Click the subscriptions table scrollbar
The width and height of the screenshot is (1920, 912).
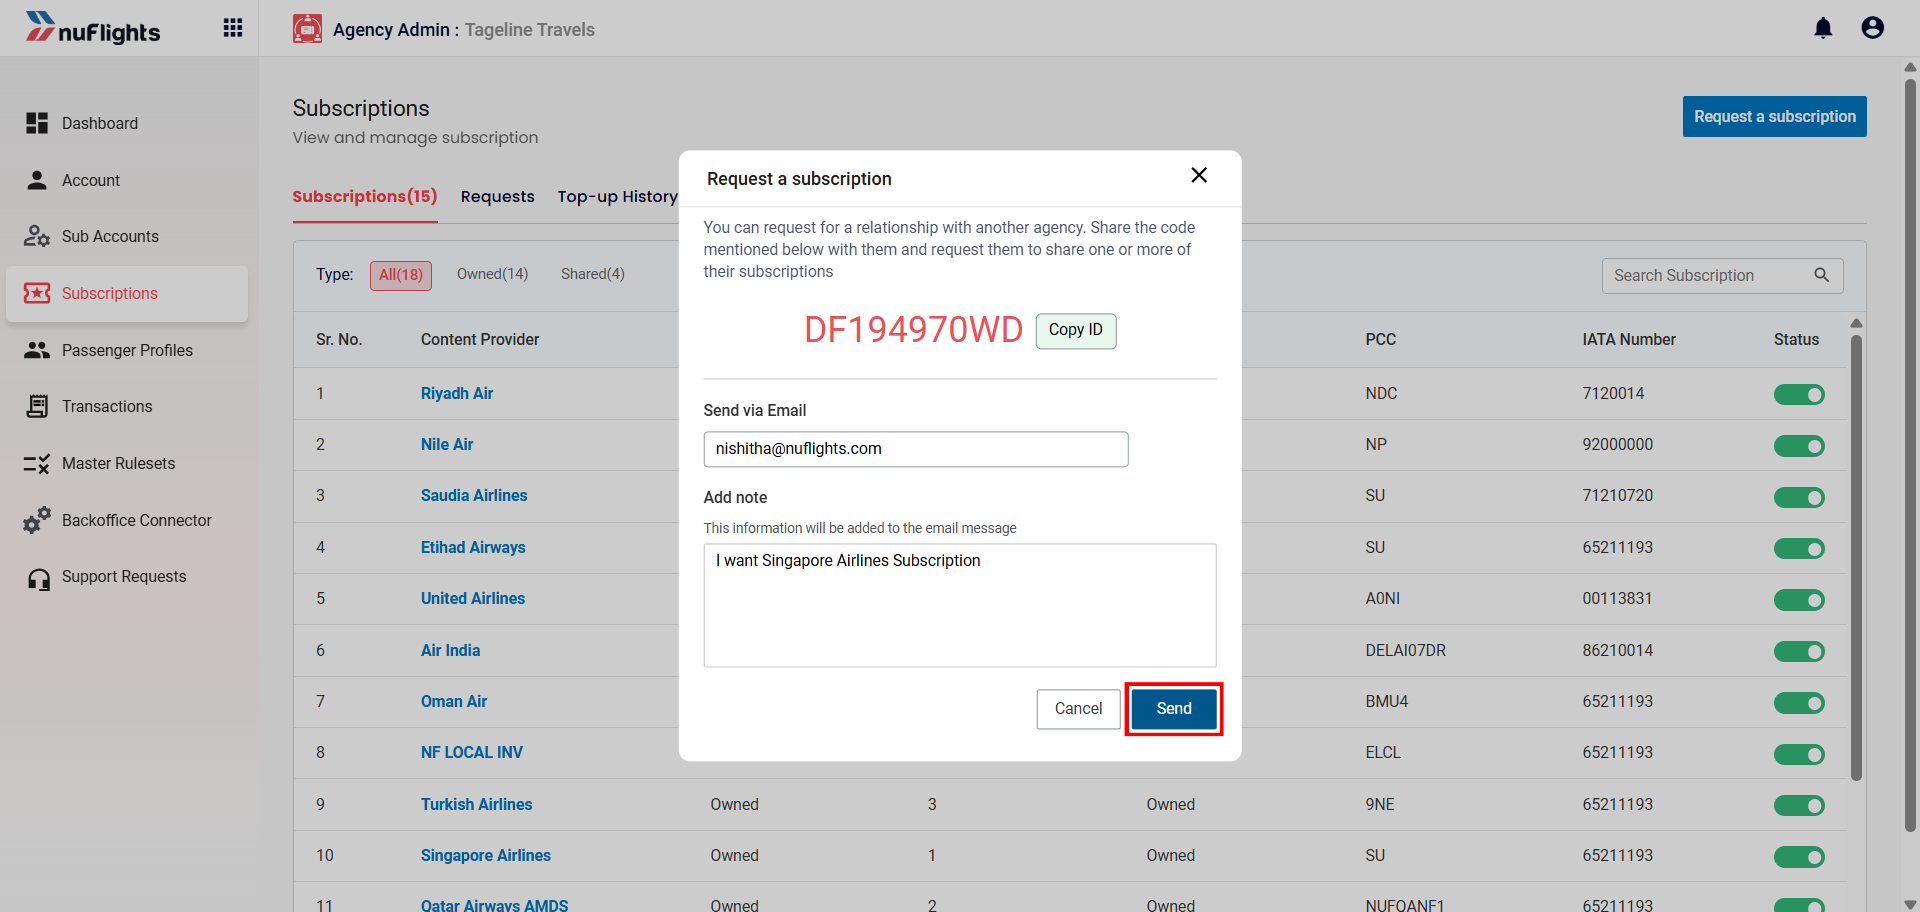(1856, 557)
